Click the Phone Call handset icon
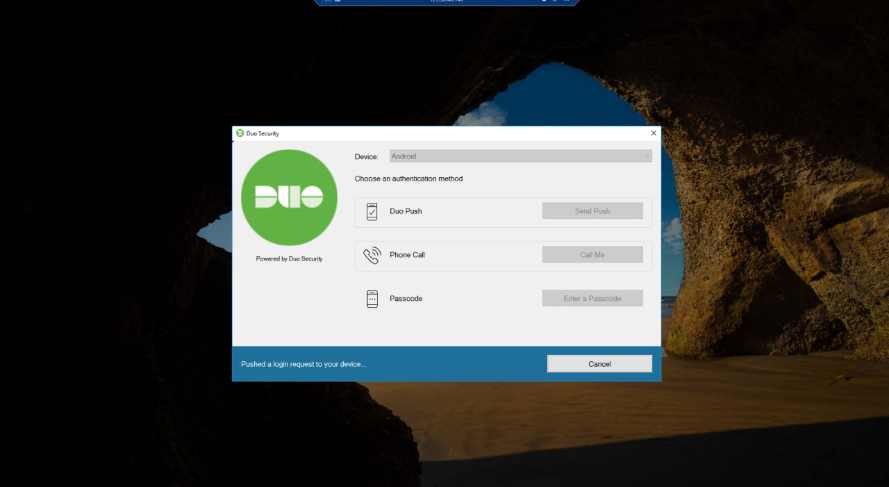The width and height of the screenshot is (889, 487). [372, 255]
